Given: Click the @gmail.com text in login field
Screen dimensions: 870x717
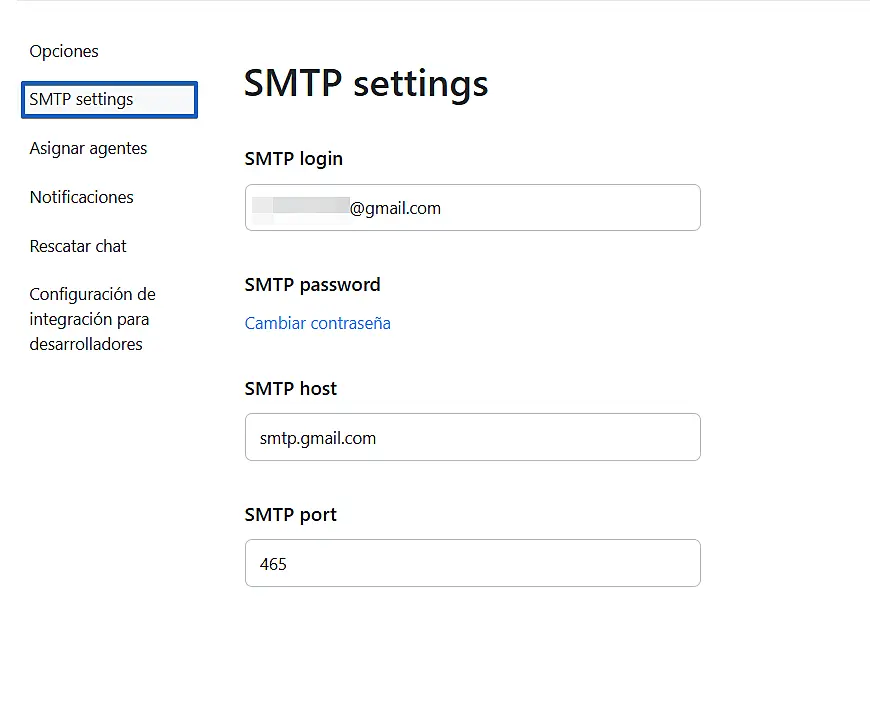Looking at the screenshot, I should point(395,208).
